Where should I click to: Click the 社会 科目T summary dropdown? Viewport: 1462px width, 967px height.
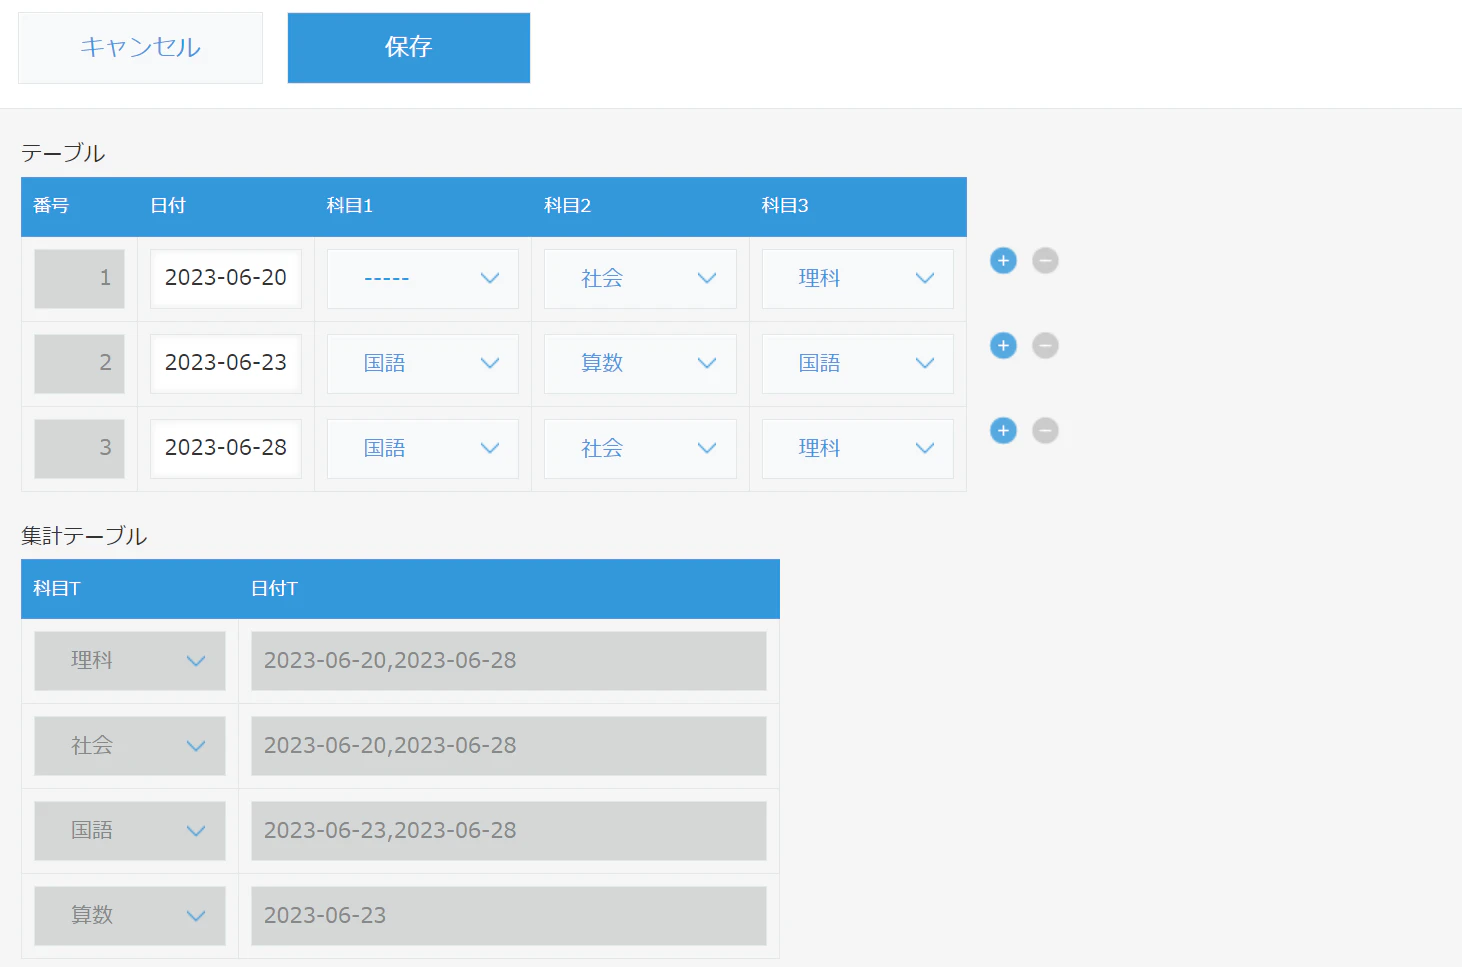tap(130, 746)
